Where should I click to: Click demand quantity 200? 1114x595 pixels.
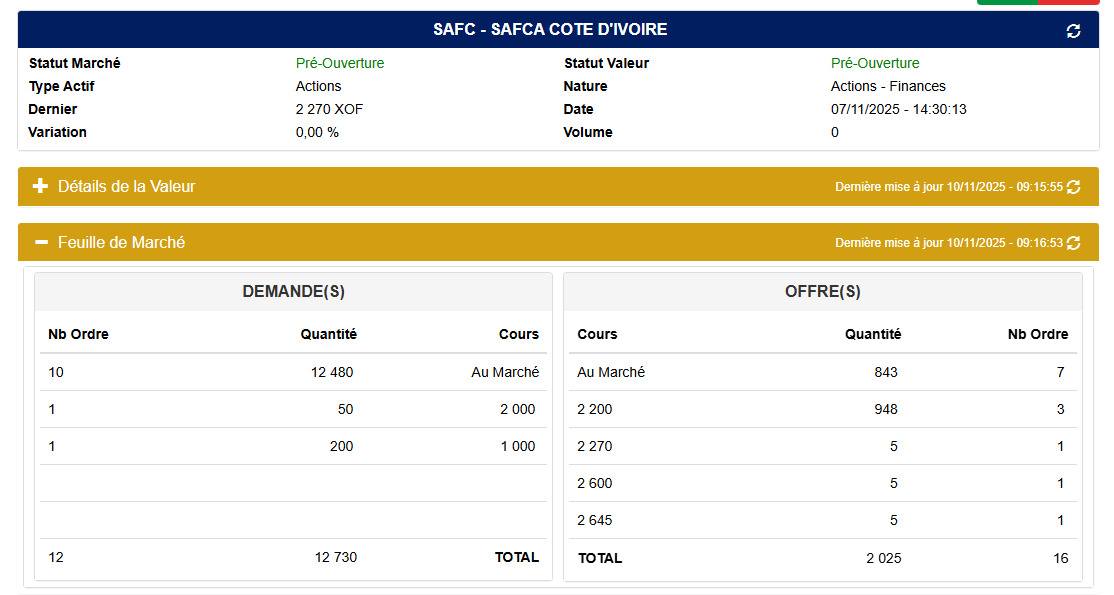pyautogui.click(x=341, y=446)
